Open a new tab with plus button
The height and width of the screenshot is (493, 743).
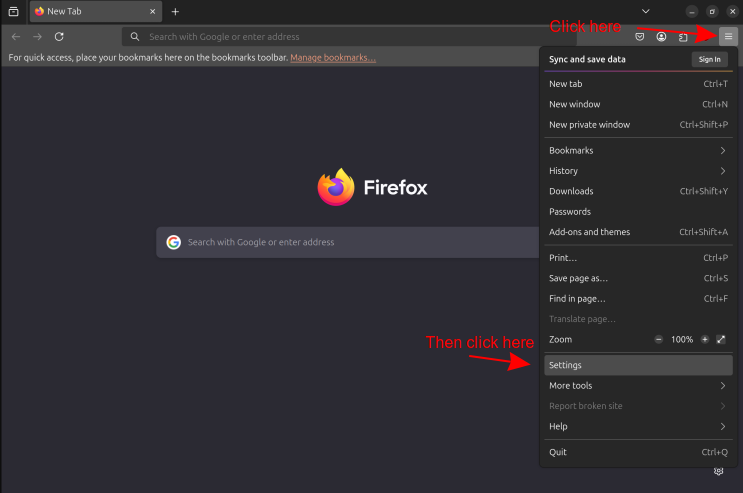click(x=175, y=11)
